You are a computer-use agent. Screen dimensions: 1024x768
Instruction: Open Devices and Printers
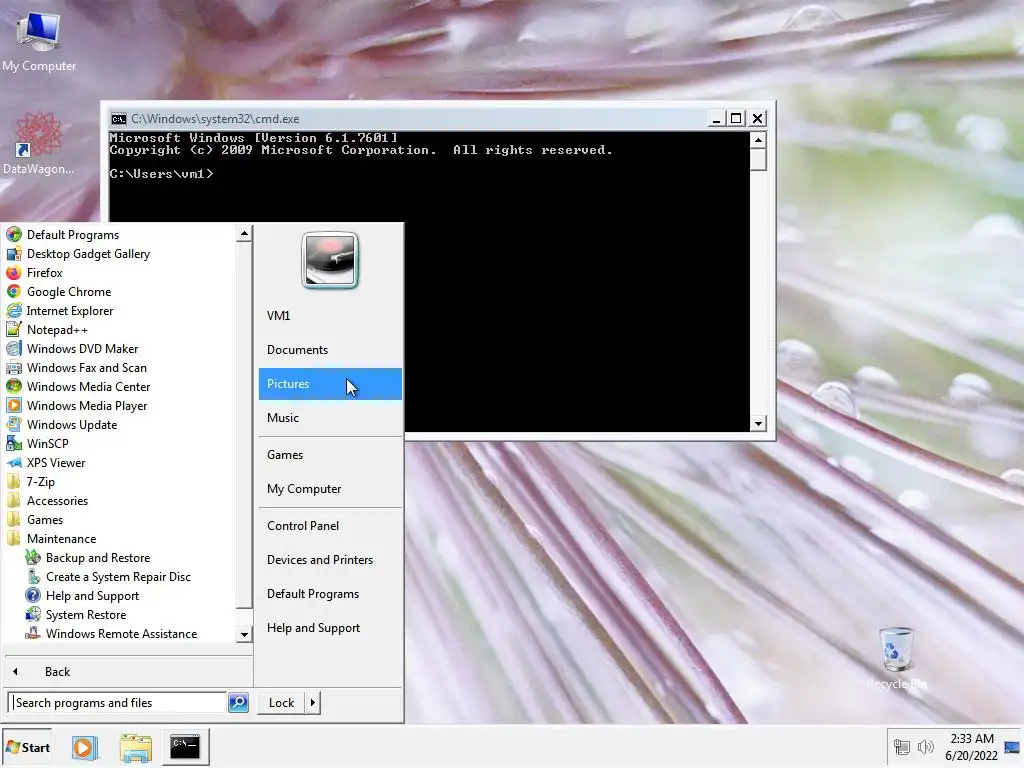[330, 560]
